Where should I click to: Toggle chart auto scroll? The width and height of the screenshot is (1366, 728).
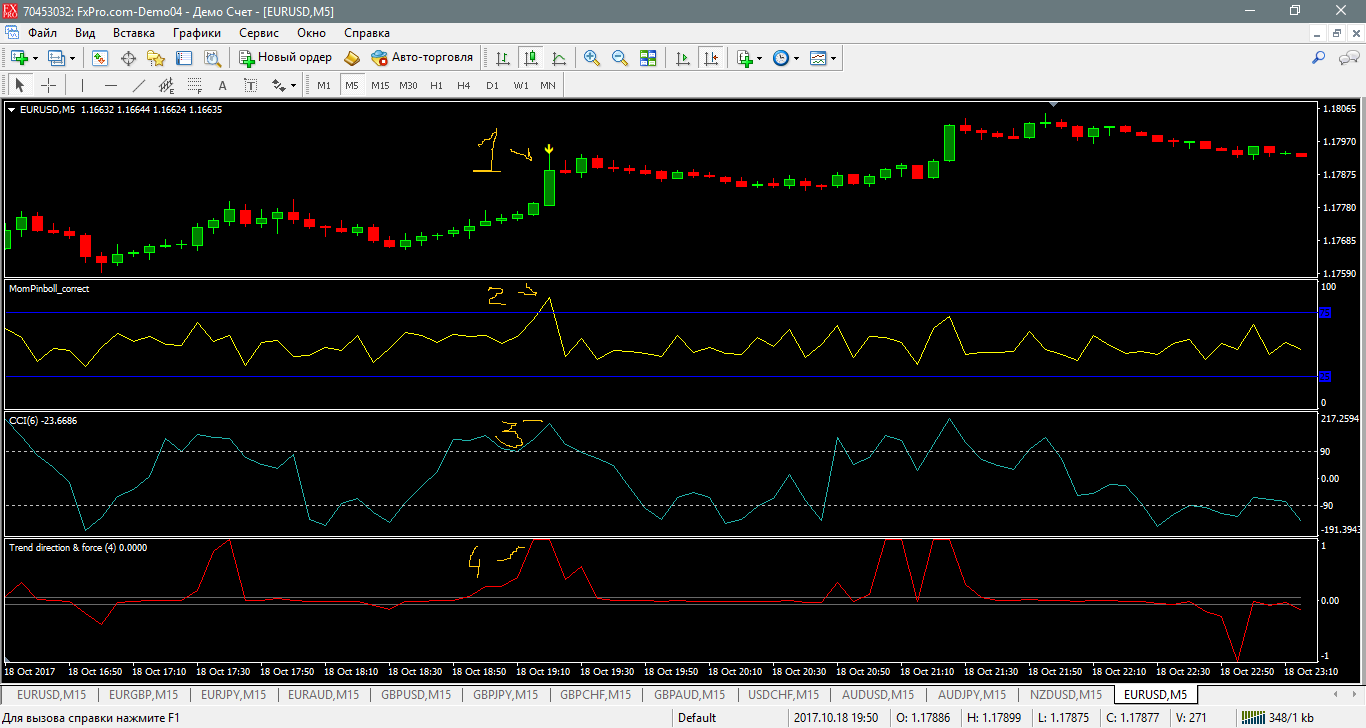click(684, 58)
